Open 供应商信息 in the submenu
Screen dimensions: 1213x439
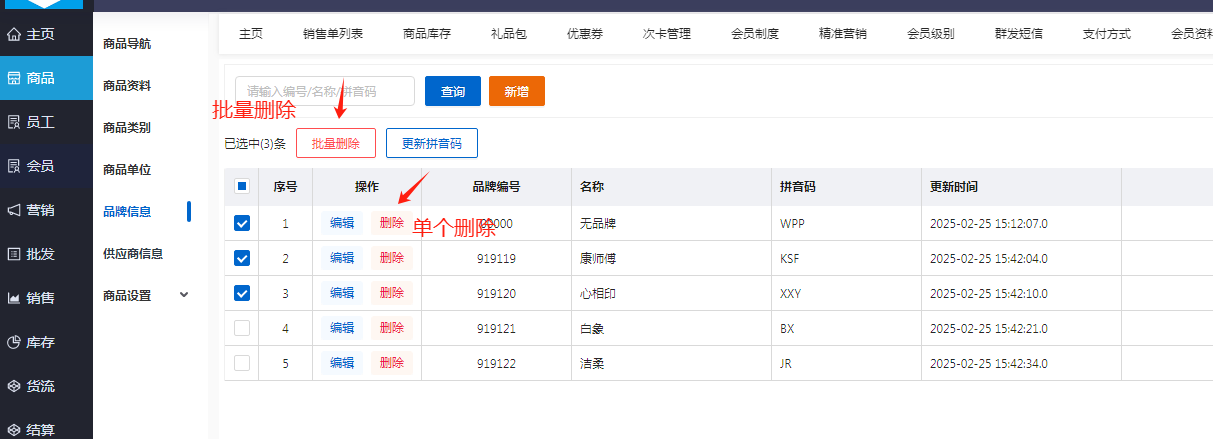click(133, 254)
